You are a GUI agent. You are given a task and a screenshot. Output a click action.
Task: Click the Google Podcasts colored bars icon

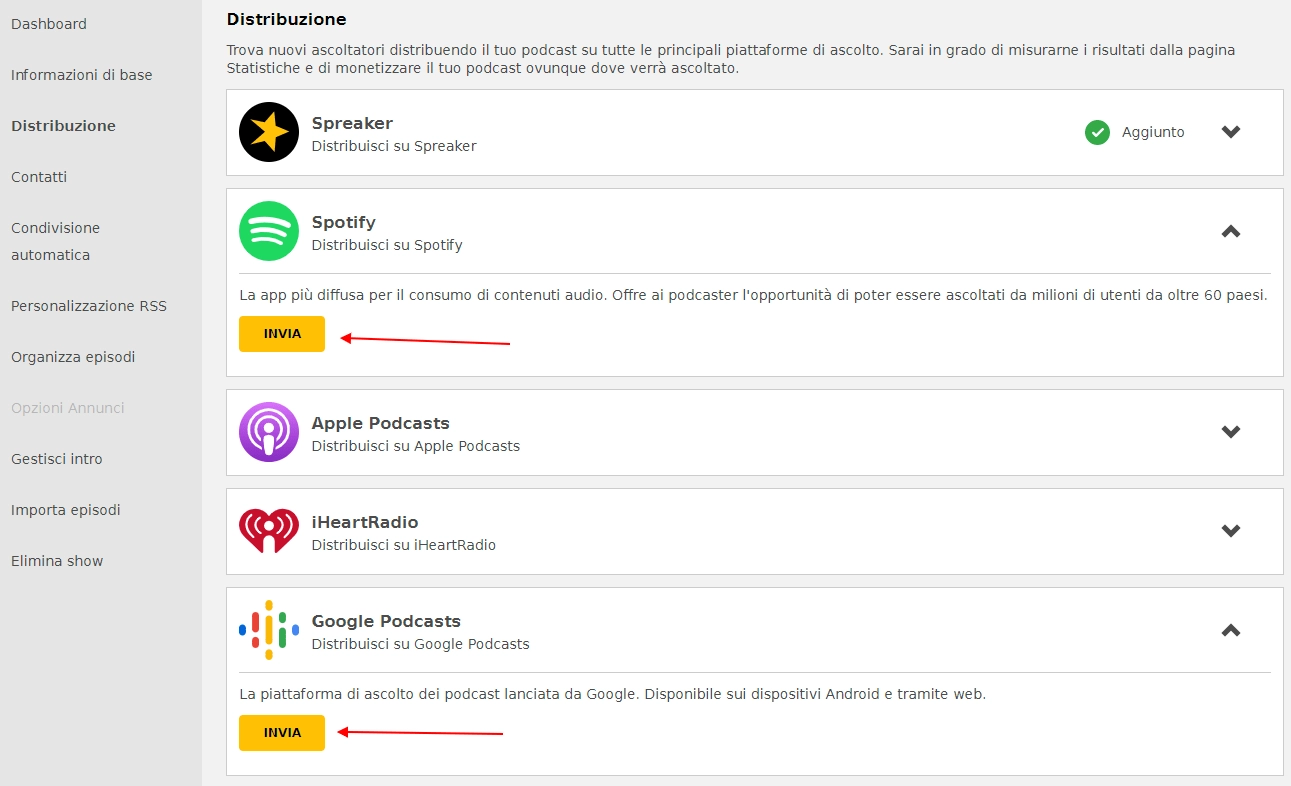click(x=269, y=630)
